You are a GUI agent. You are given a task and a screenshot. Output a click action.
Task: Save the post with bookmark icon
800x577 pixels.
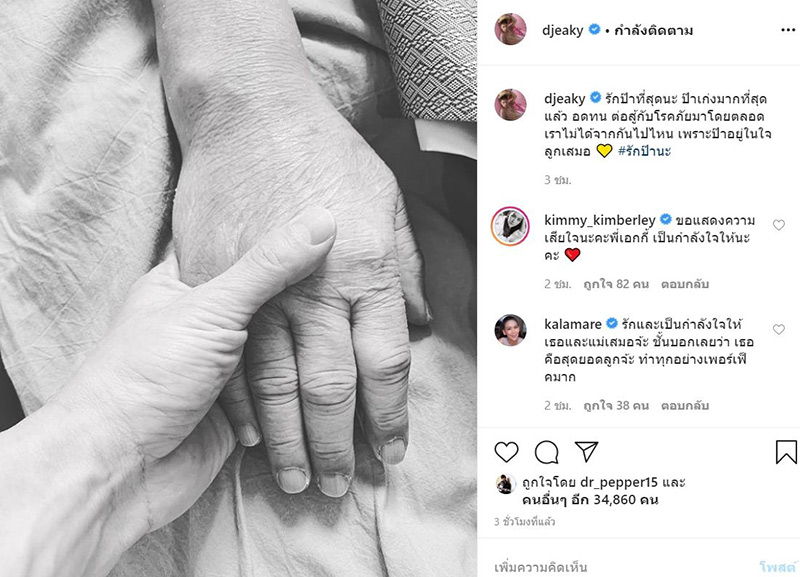pyautogui.click(x=786, y=452)
